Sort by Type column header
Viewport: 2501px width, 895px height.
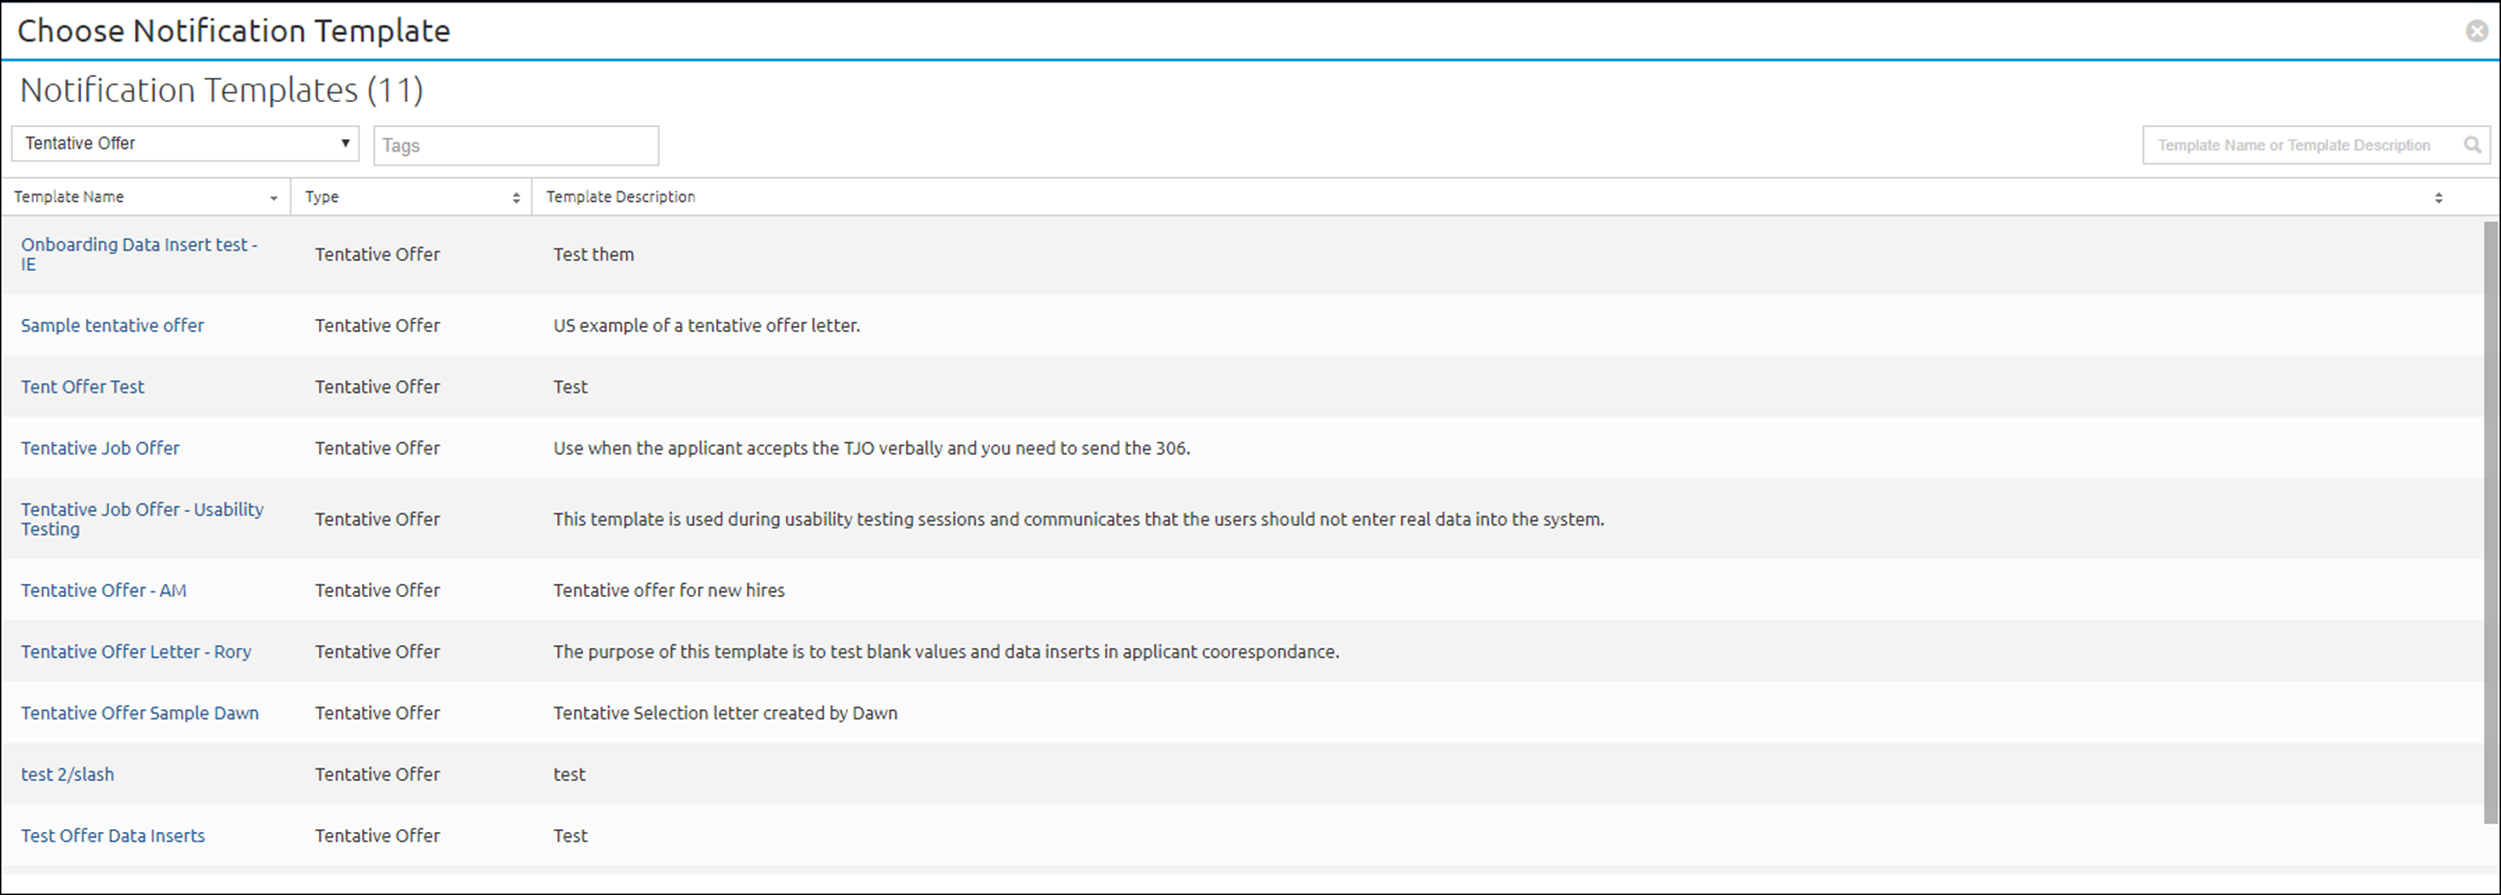(411, 197)
